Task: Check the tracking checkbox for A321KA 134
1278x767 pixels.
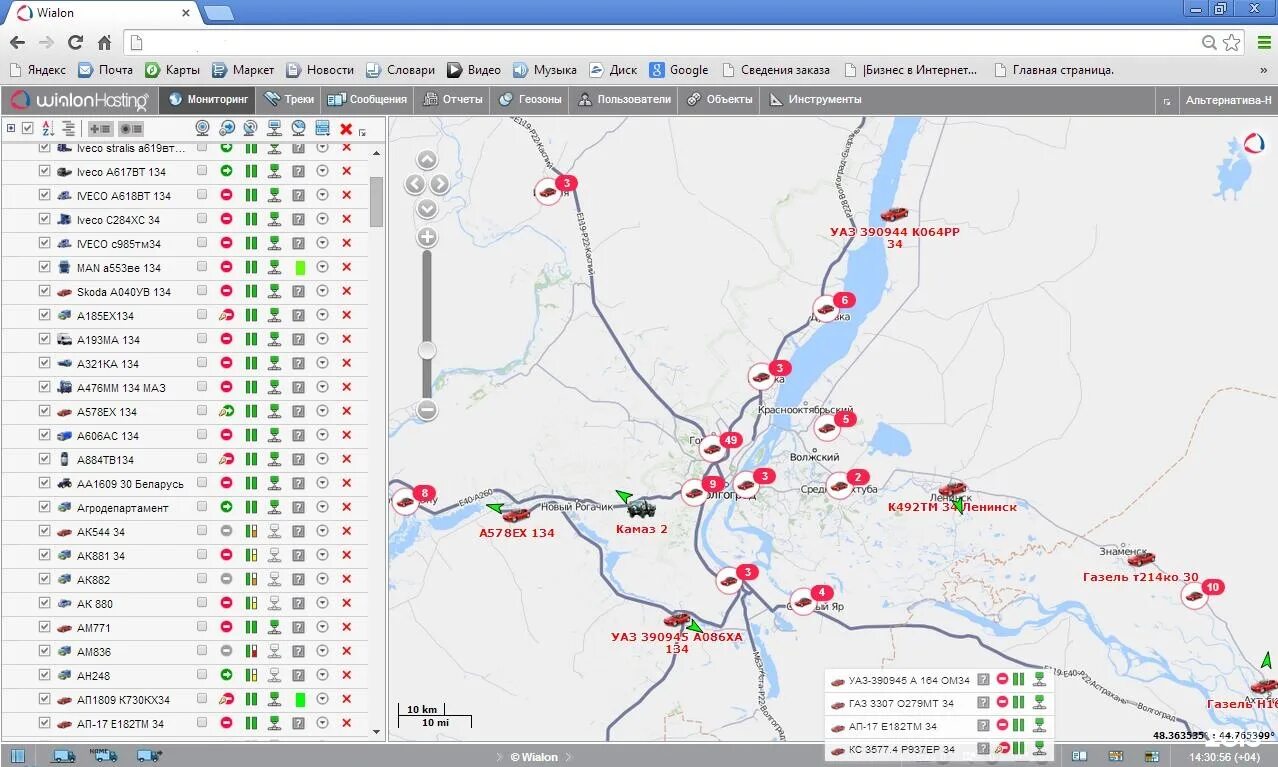Action: pyautogui.click(x=202, y=363)
